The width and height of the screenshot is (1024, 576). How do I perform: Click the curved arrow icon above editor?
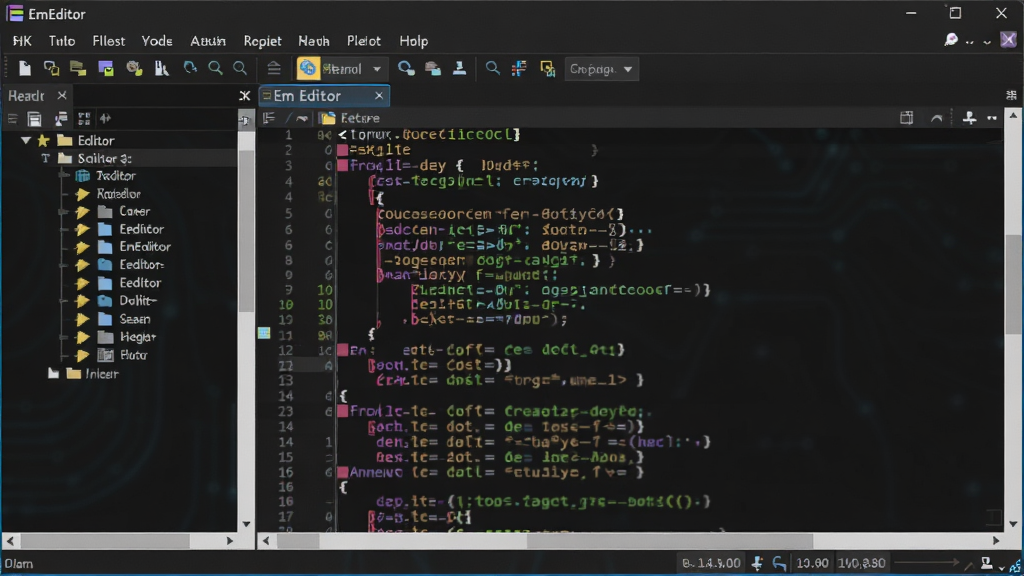(x=936, y=118)
